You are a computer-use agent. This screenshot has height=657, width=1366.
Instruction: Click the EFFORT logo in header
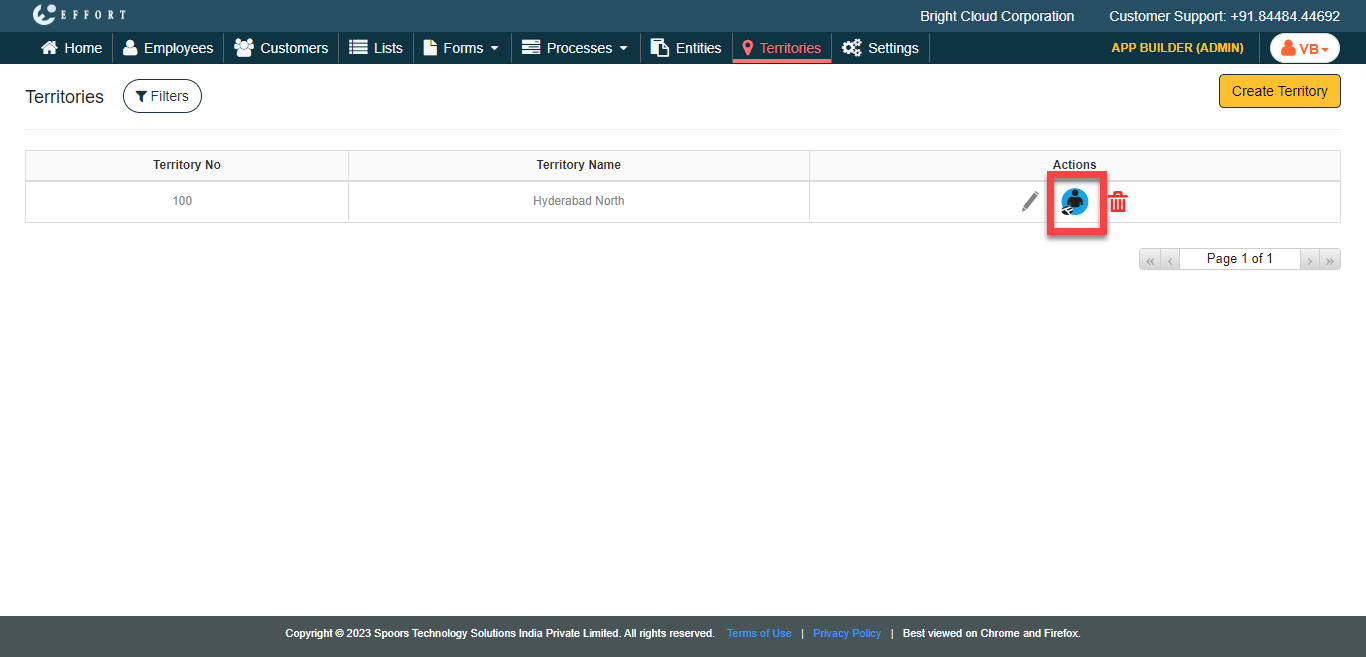[80, 15]
